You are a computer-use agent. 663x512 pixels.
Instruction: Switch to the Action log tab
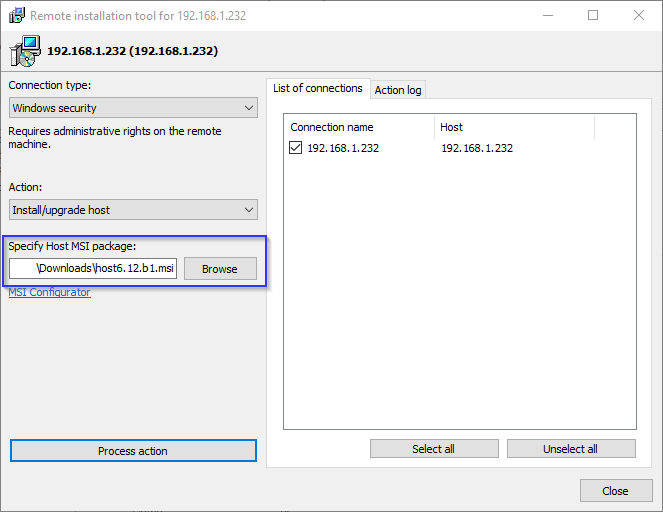pos(398,90)
